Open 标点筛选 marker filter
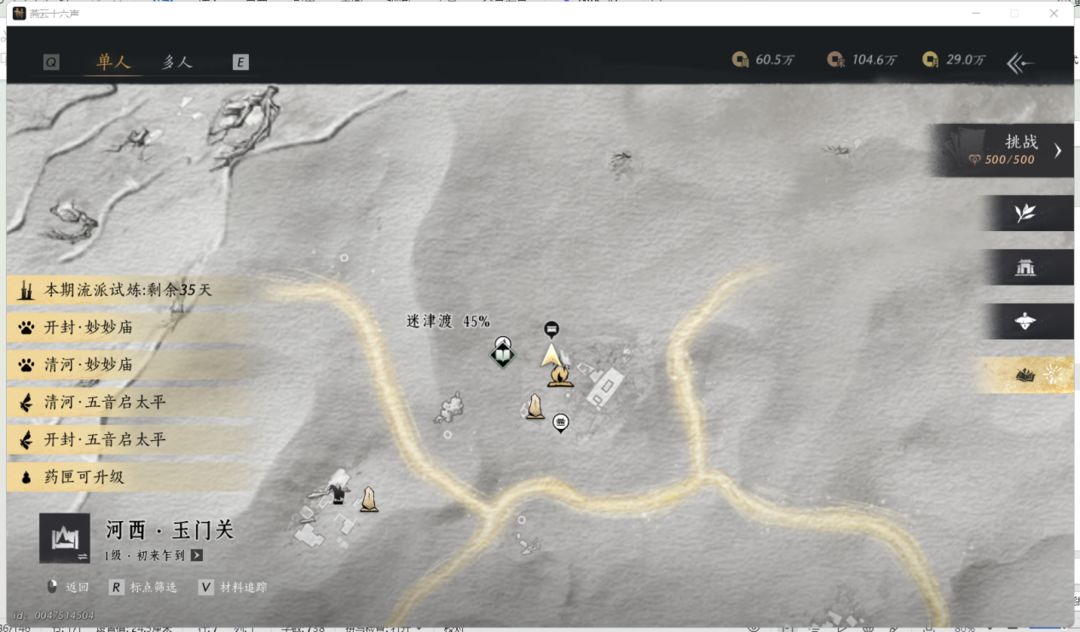The image size is (1080, 632). click(143, 587)
